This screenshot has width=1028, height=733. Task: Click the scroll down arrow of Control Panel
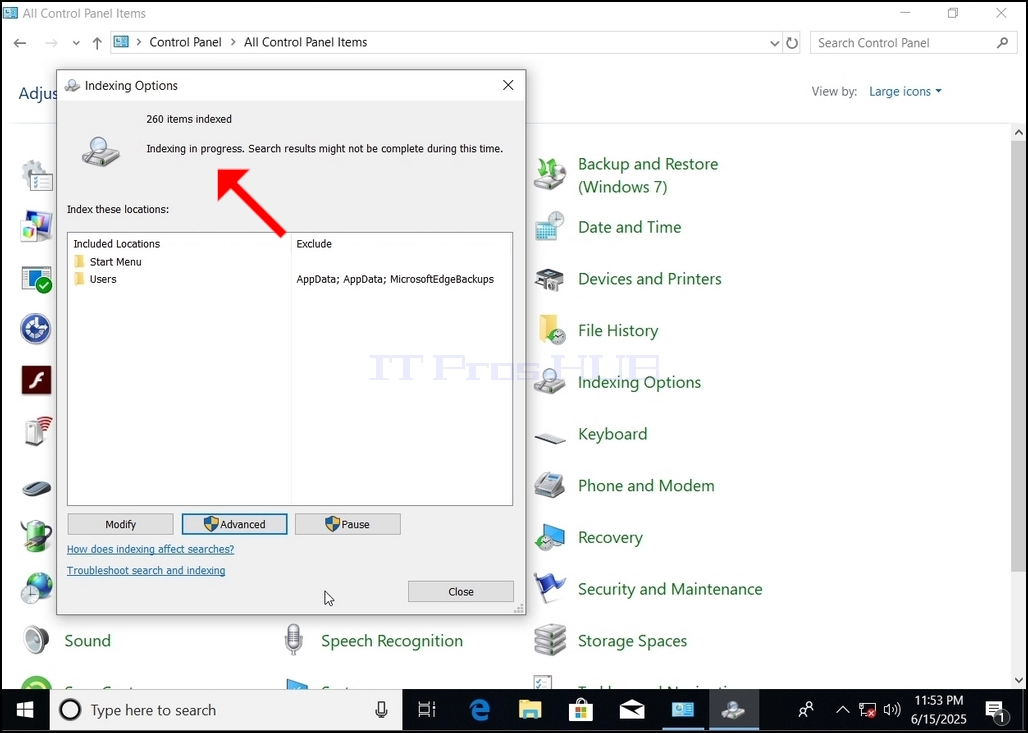[1019, 681]
